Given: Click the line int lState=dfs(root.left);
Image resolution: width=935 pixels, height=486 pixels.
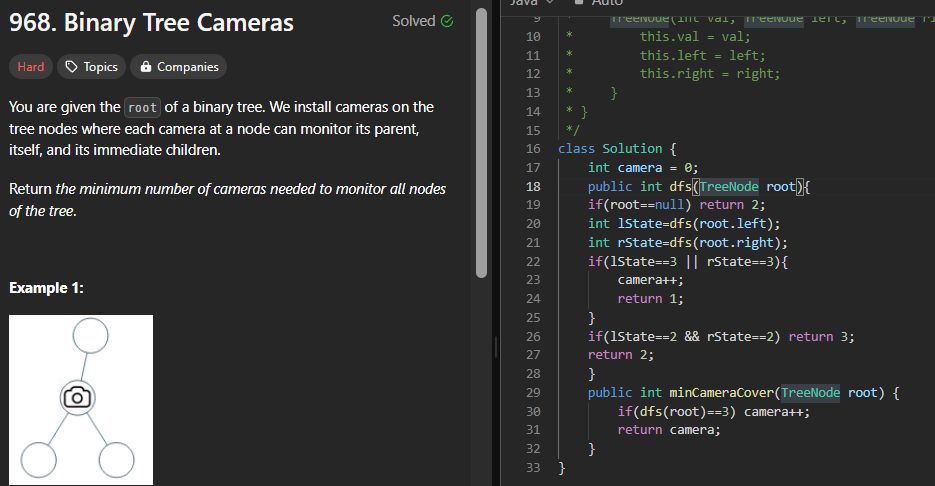Looking at the screenshot, I should pyautogui.click(x=684, y=224).
